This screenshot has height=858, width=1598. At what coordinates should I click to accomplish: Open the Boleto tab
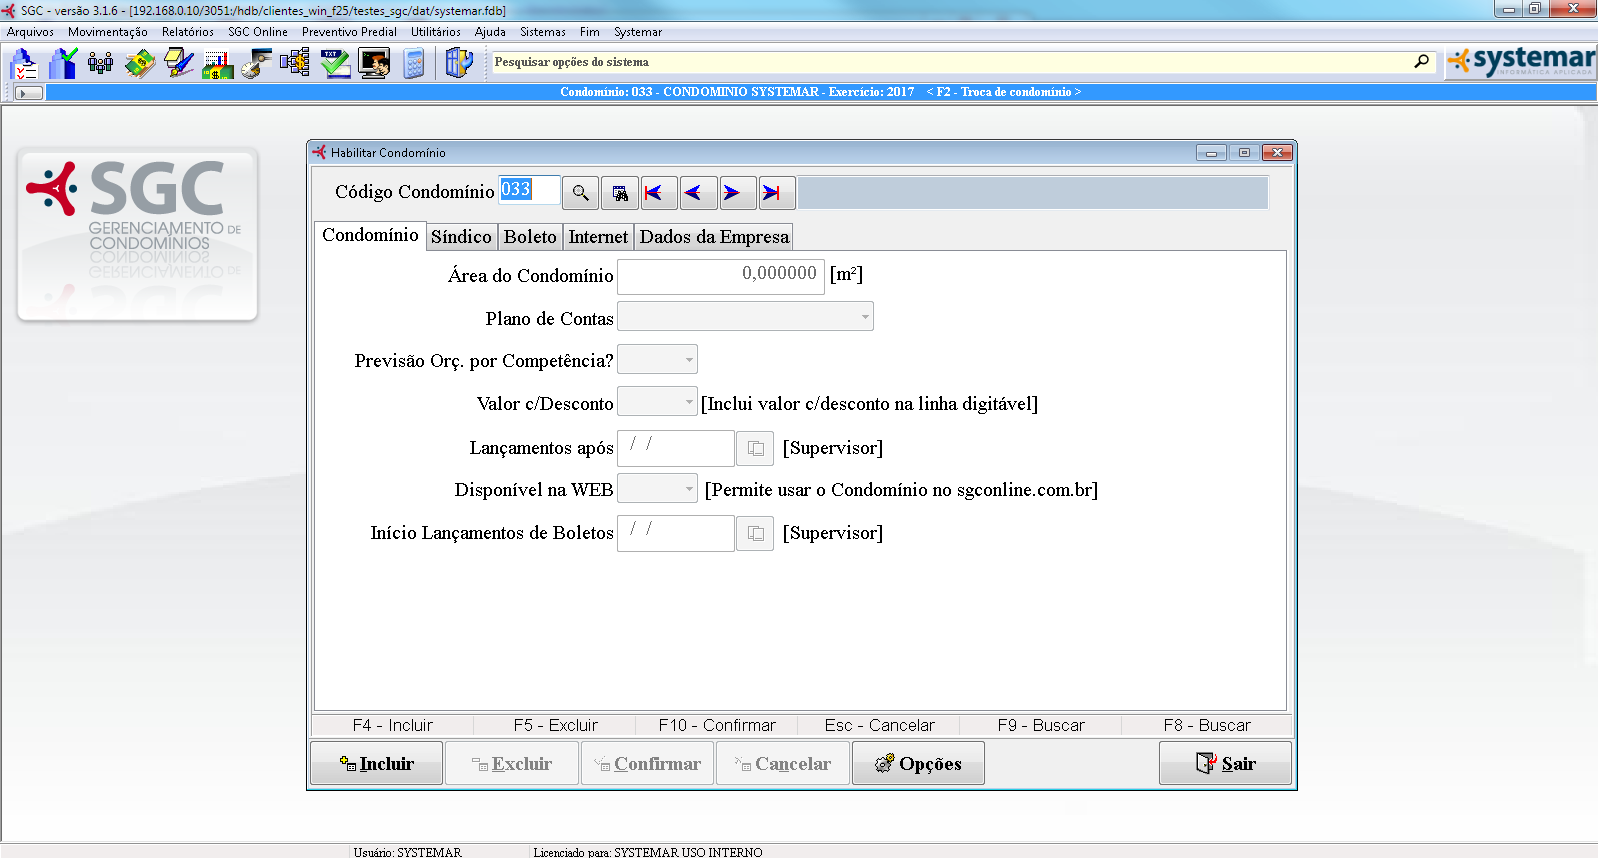pos(530,237)
